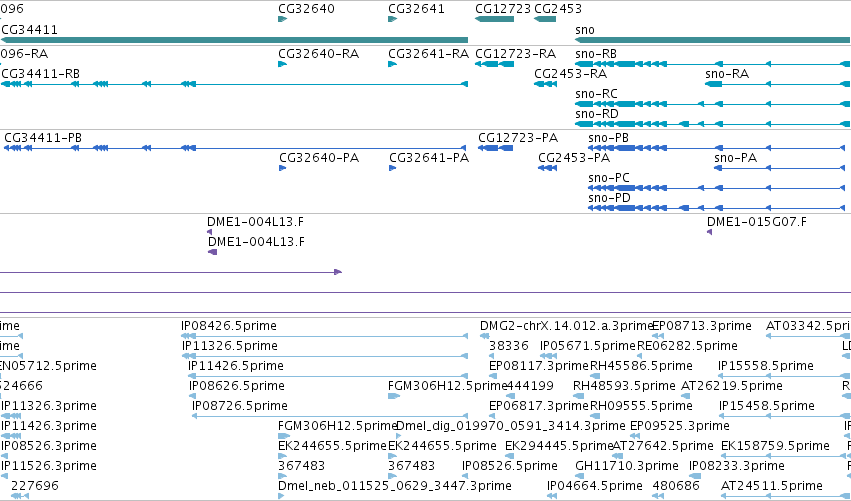The height and width of the screenshot is (501, 851).
Task: Click the sno gene bar
Action: click(x=713, y=40)
